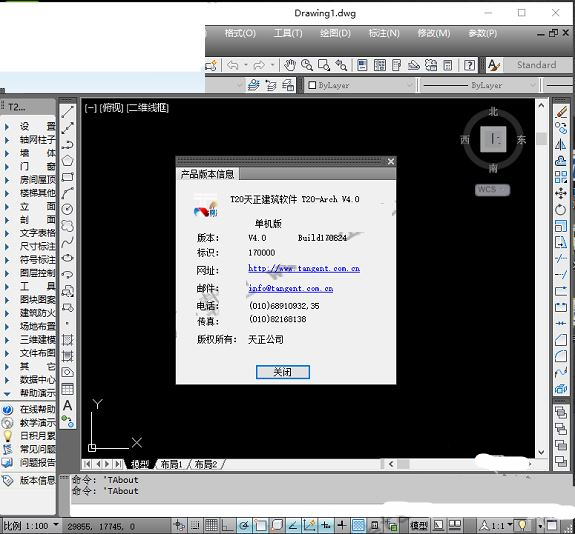Click the Undo arrow icon
Viewport: 575px width, 534px height.
pyautogui.click(x=233, y=65)
